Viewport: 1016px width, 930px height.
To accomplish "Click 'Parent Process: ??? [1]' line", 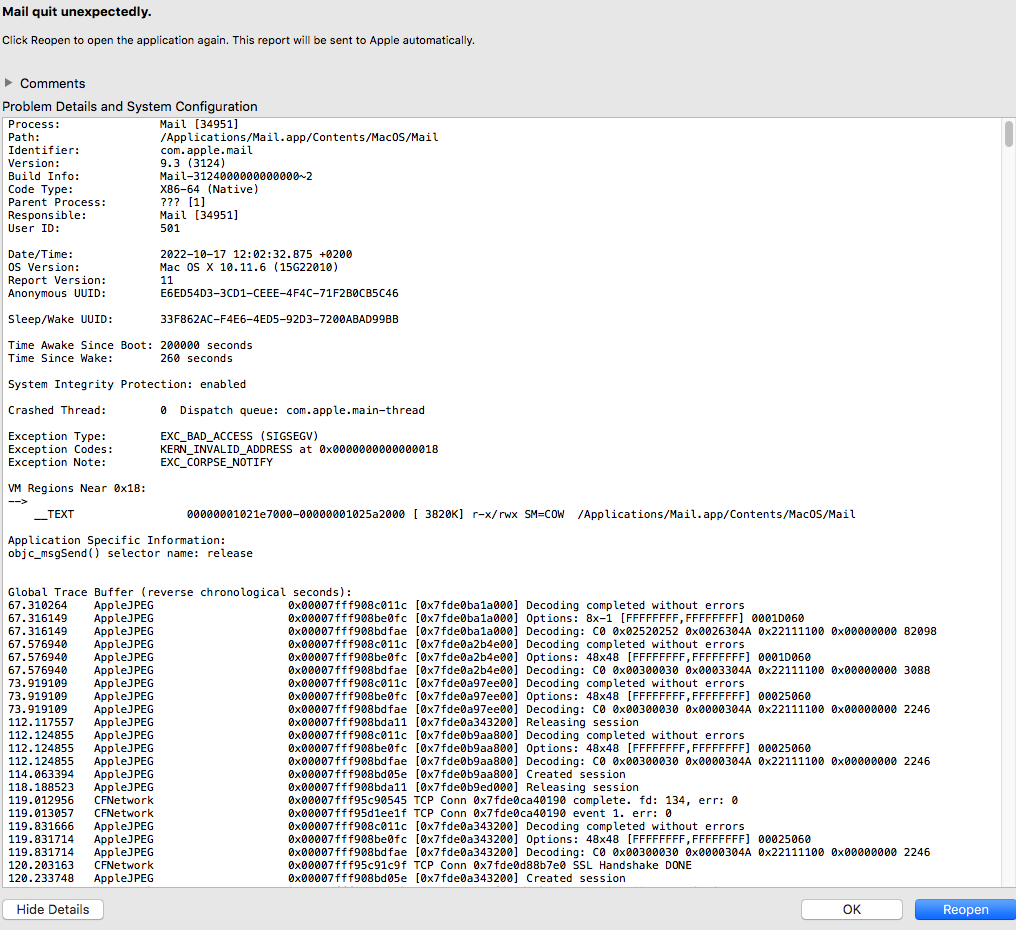I will click(x=107, y=202).
